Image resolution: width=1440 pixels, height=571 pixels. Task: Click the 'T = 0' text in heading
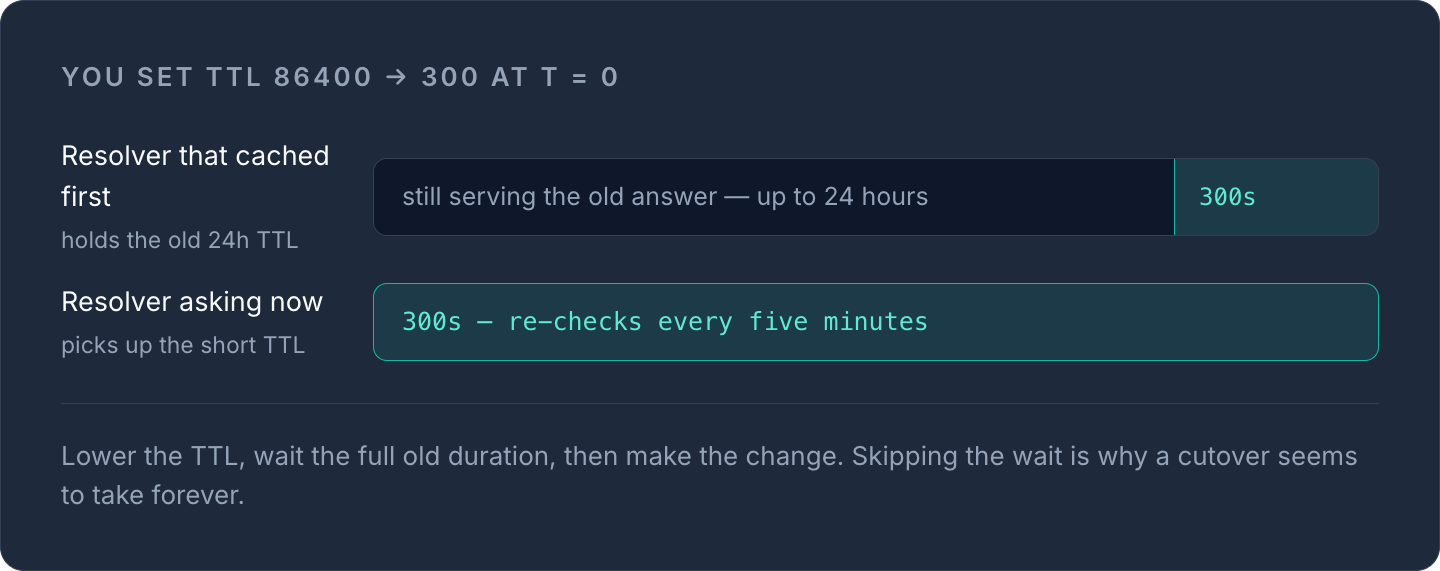pyautogui.click(x=580, y=78)
